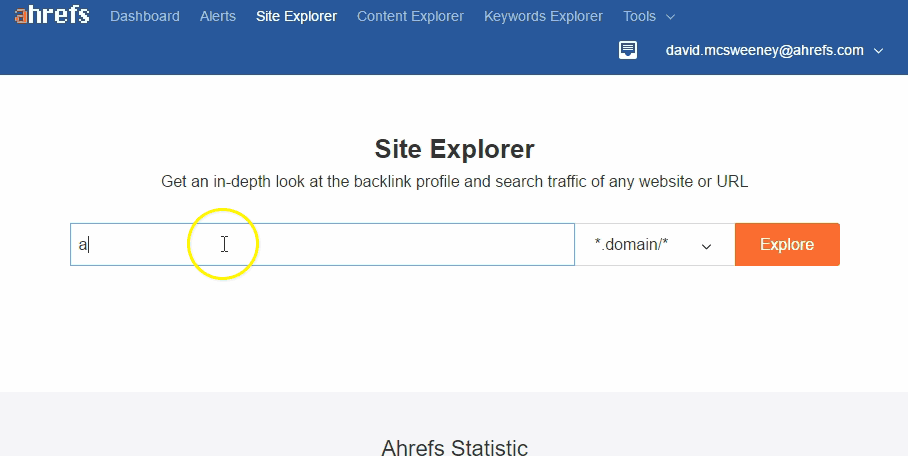Click the Site Explorer heading
Screen dimensions: 908x456
[454, 149]
